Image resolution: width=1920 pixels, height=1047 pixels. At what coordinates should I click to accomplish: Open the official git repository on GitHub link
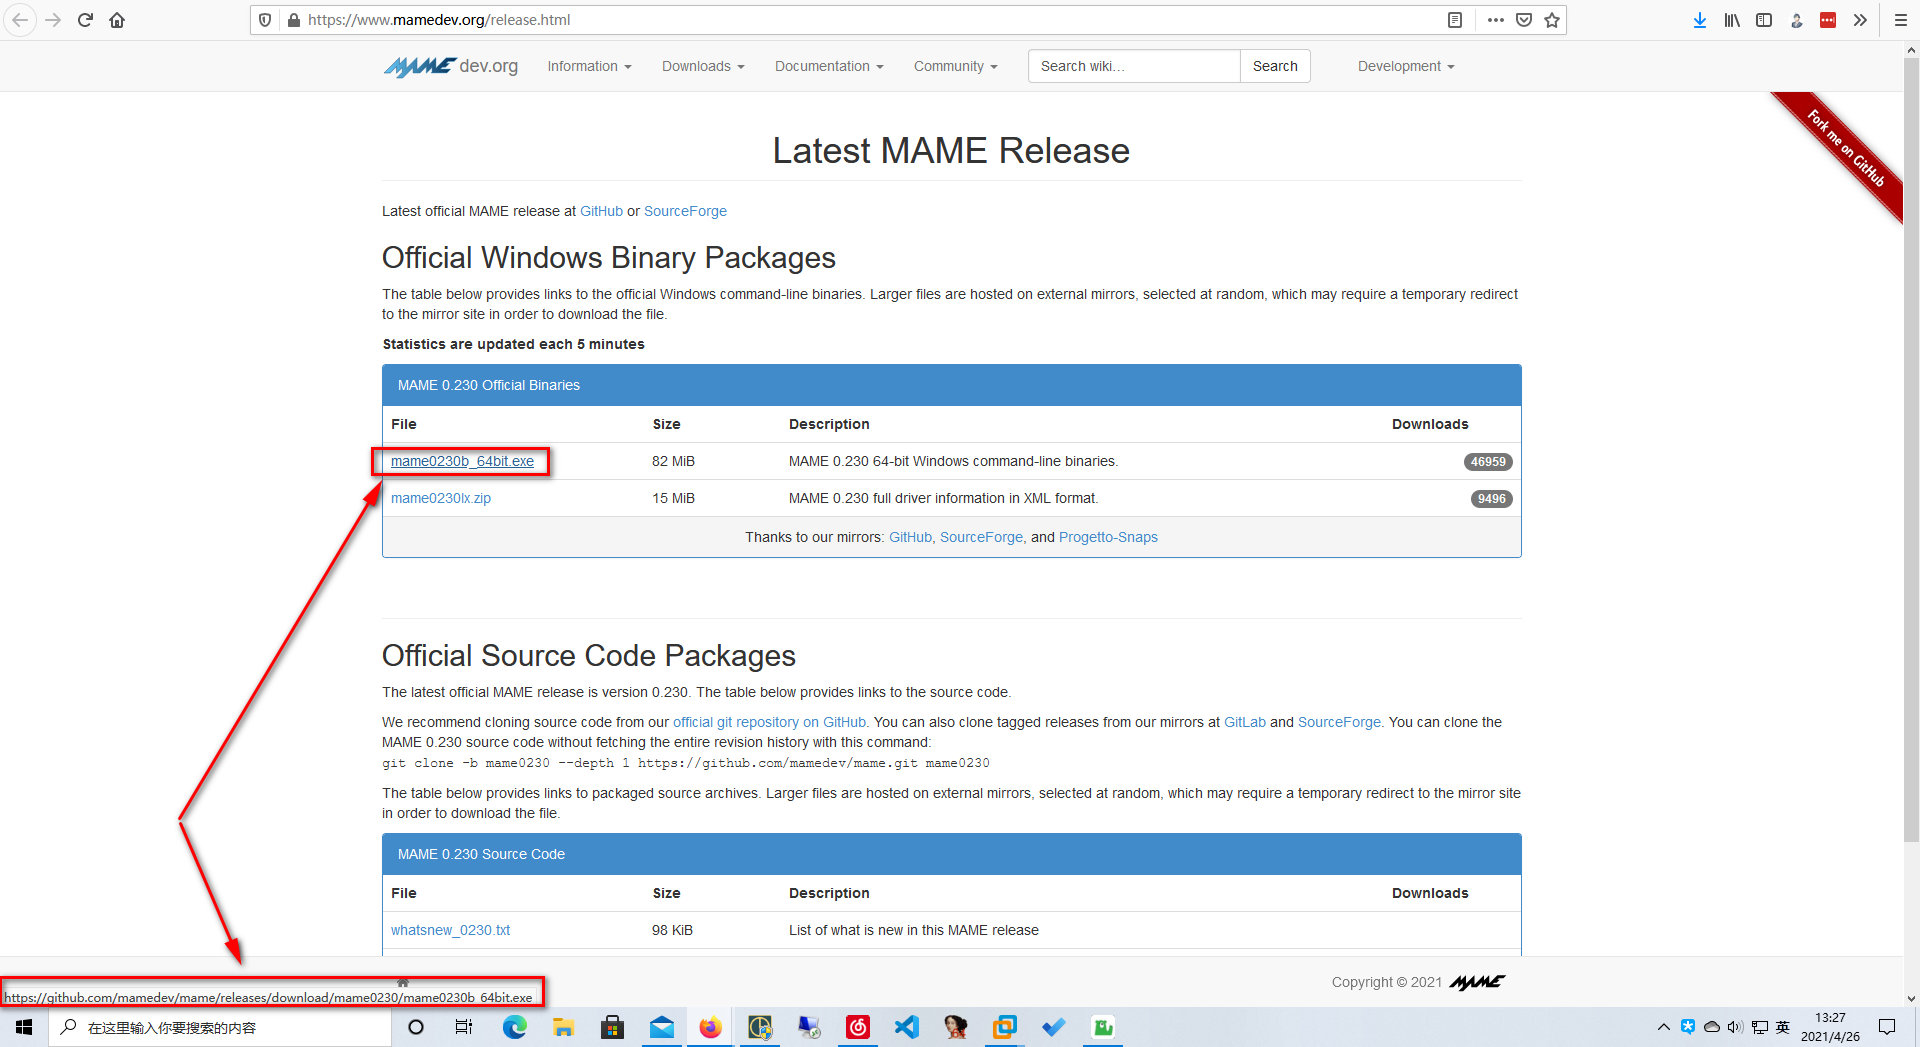[770, 722]
